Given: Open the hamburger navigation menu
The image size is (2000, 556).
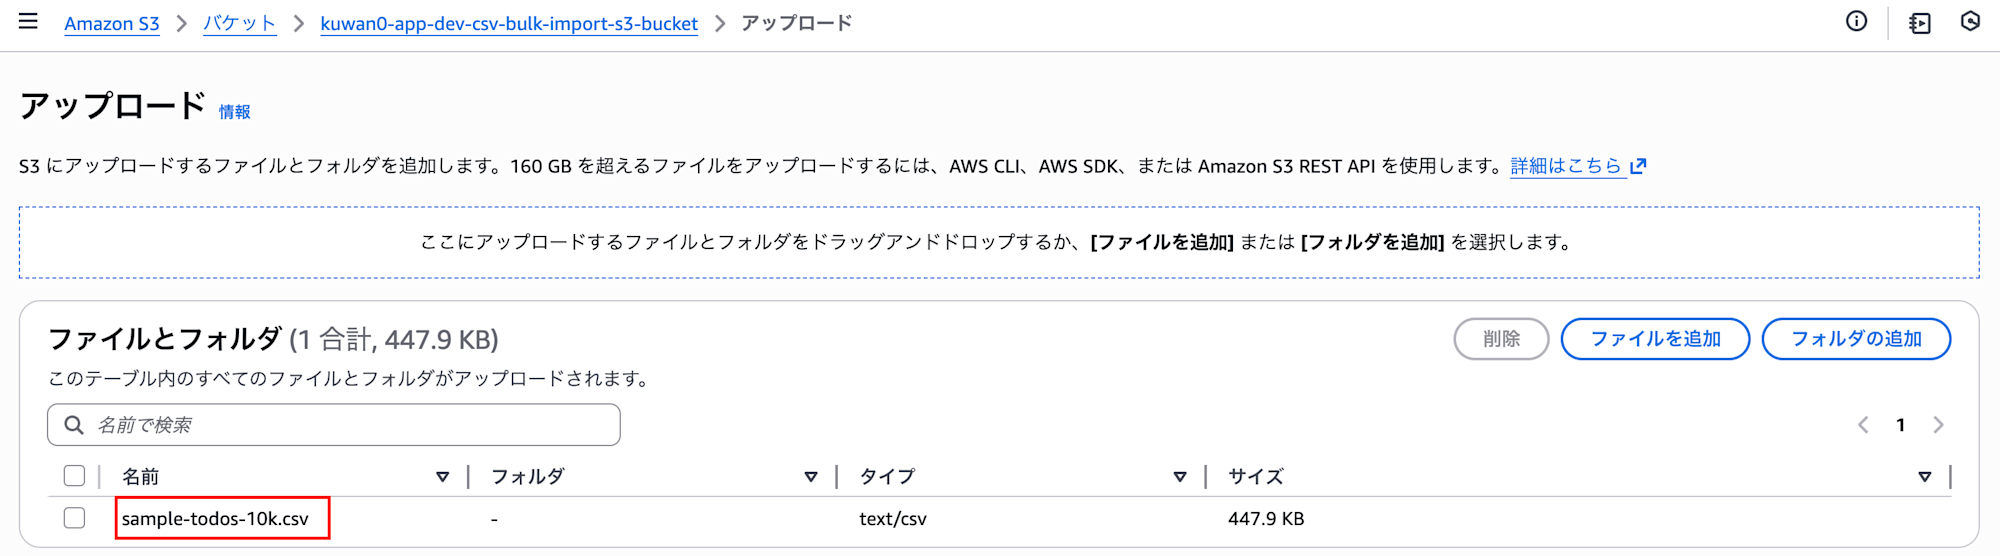Looking at the screenshot, I should [x=28, y=22].
